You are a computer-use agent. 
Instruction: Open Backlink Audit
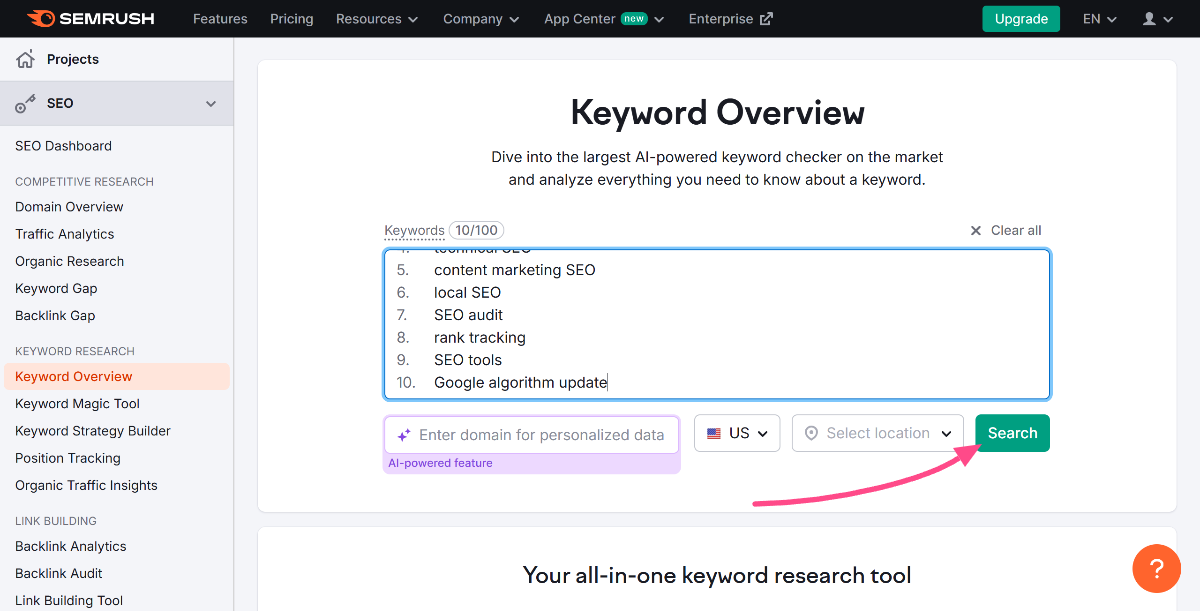(x=59, y=573)
